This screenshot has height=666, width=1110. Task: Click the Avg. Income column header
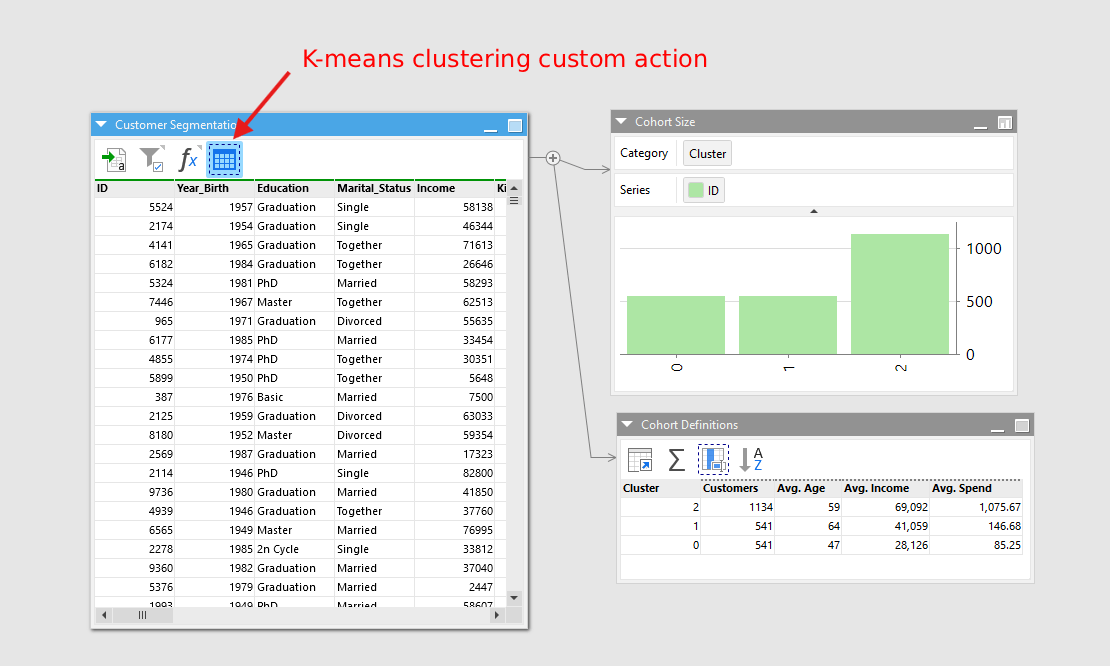coord(885,488)
